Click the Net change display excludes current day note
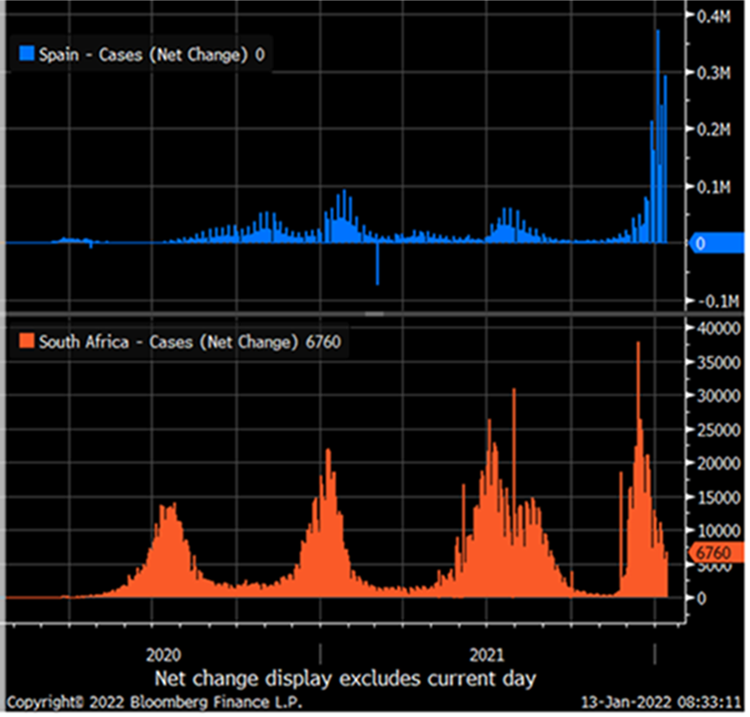 (x=346, y=679)
